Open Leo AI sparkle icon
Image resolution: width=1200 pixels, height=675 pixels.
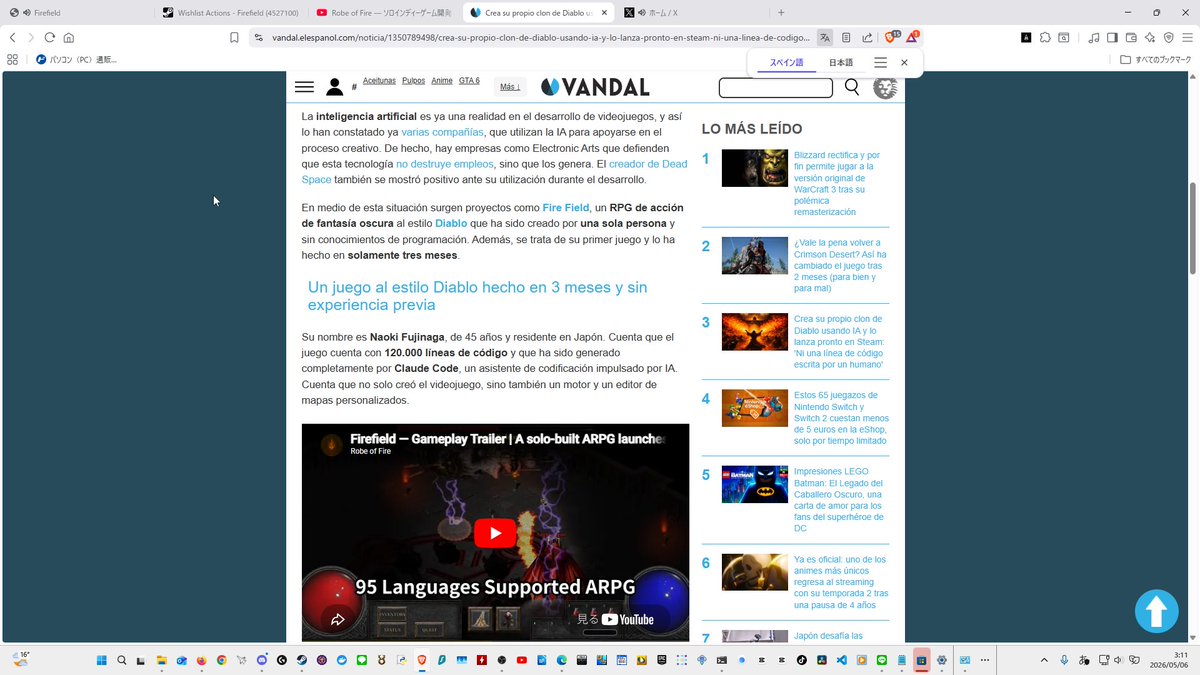(x=1149, y=37)
